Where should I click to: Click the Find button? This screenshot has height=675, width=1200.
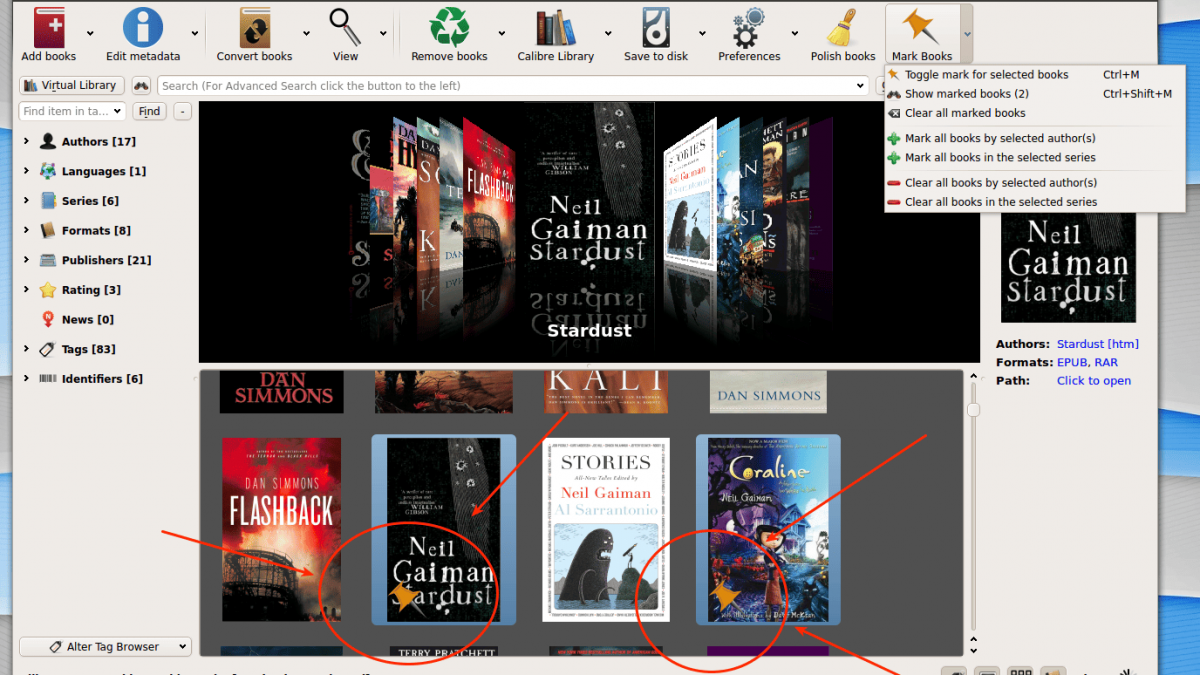[149, 112]
